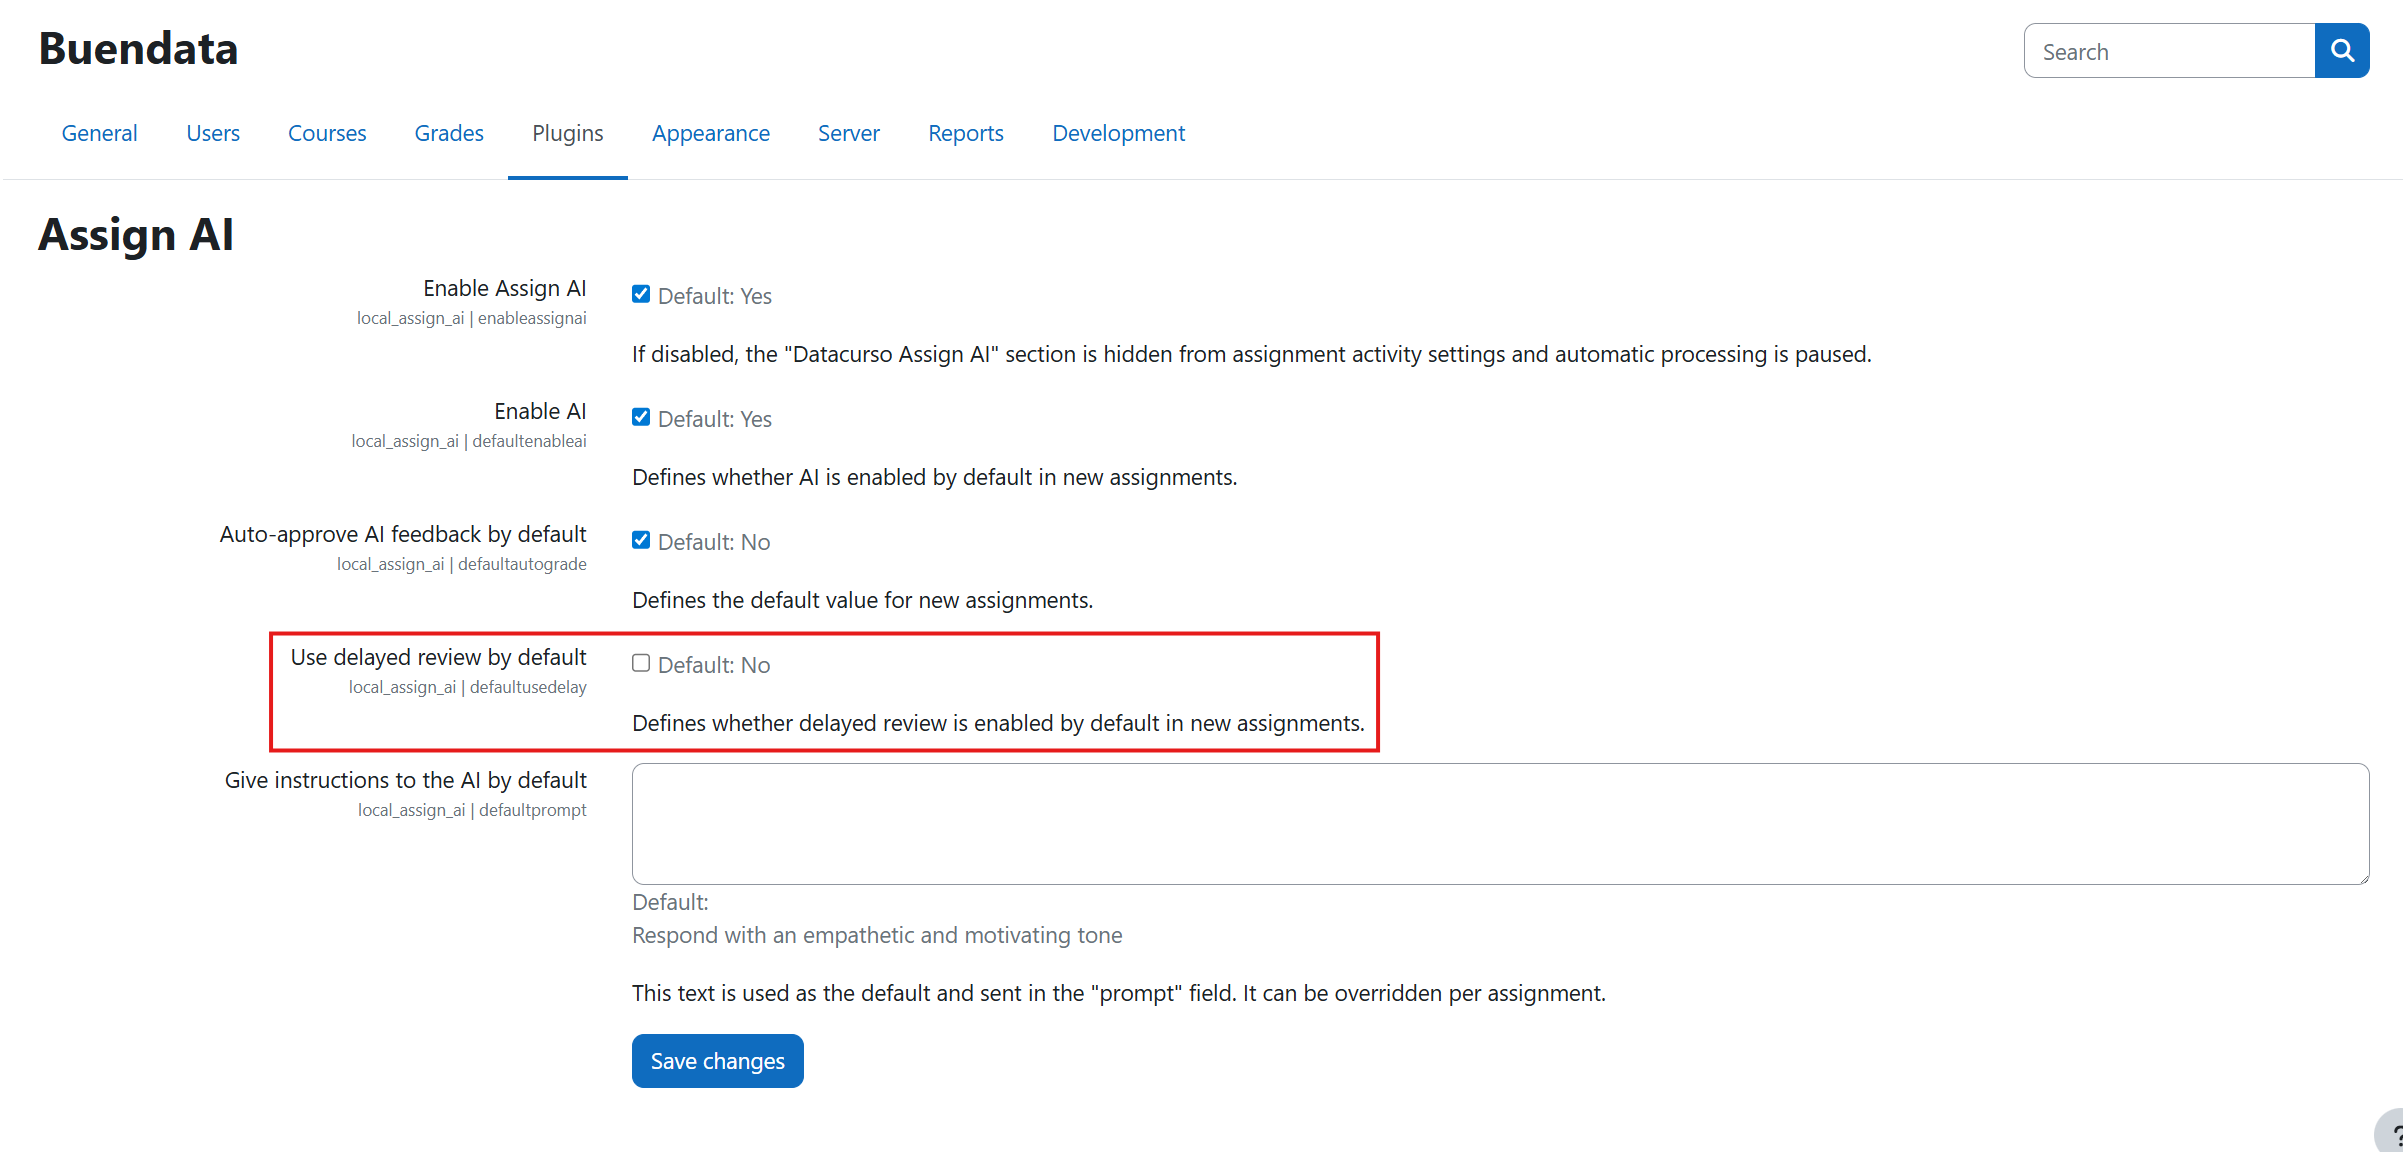
Task: View the Reports tab
Action: [965, 133]
